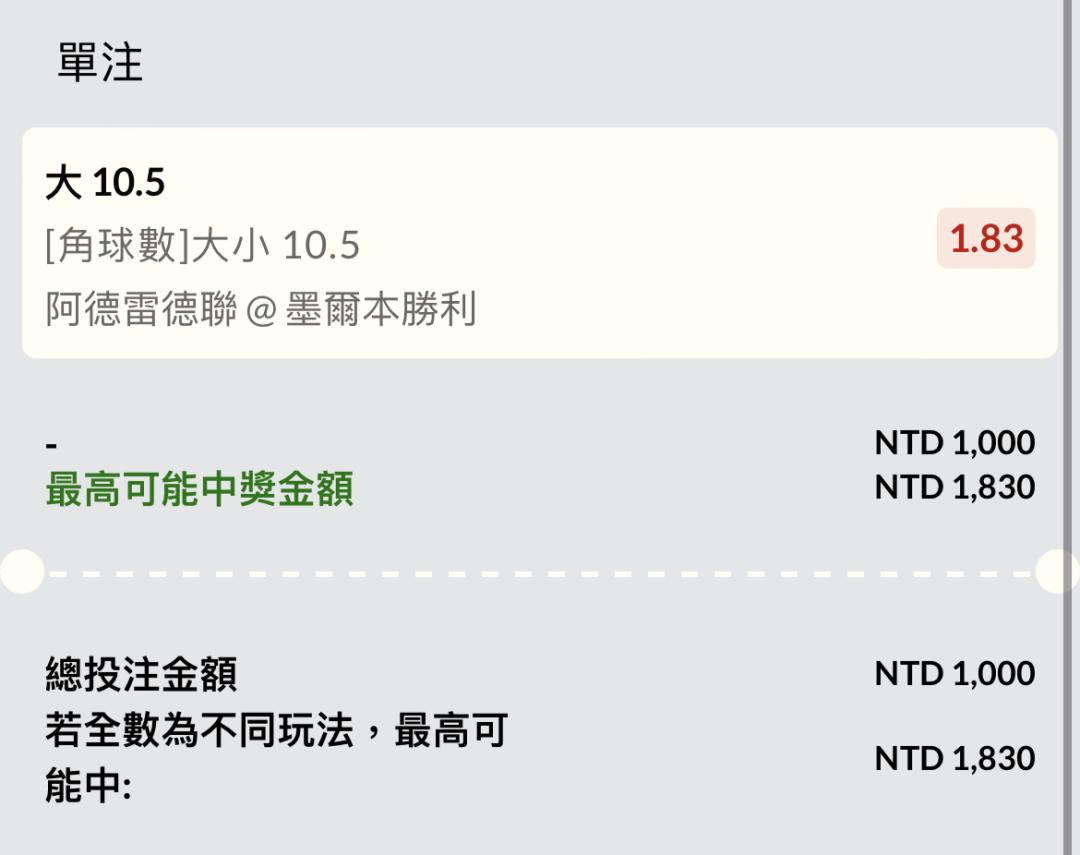Screen dimensions: 1080x855
Task: Click the dash below the bet card
Action: tap(52, 445)
